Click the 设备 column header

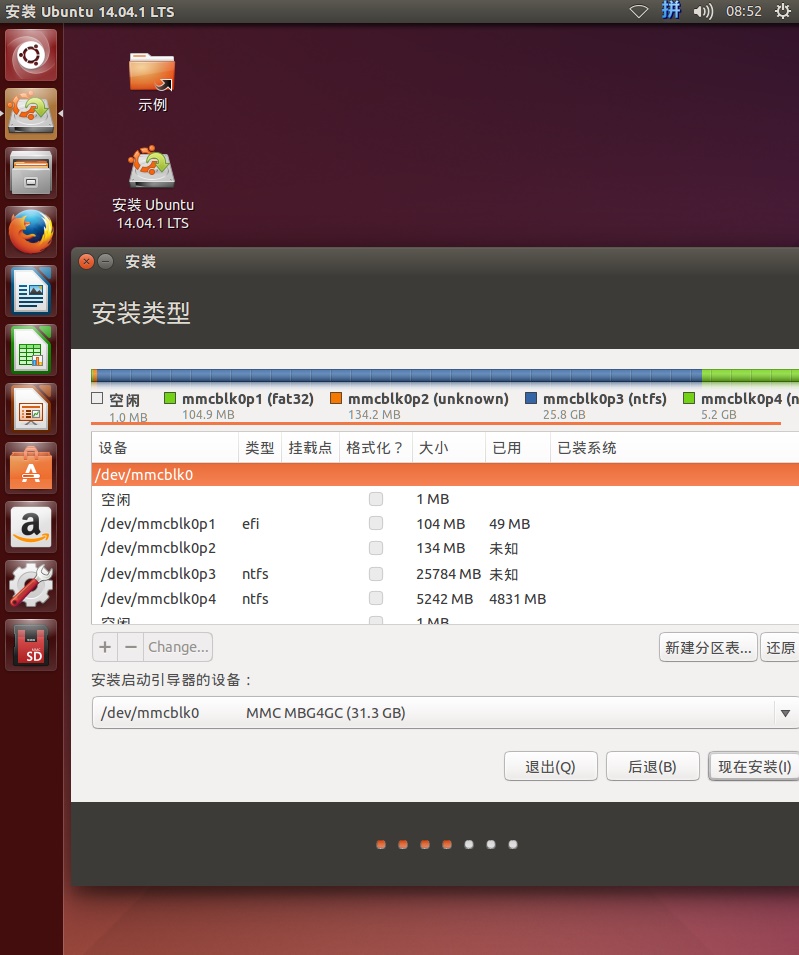coord(165,448)
